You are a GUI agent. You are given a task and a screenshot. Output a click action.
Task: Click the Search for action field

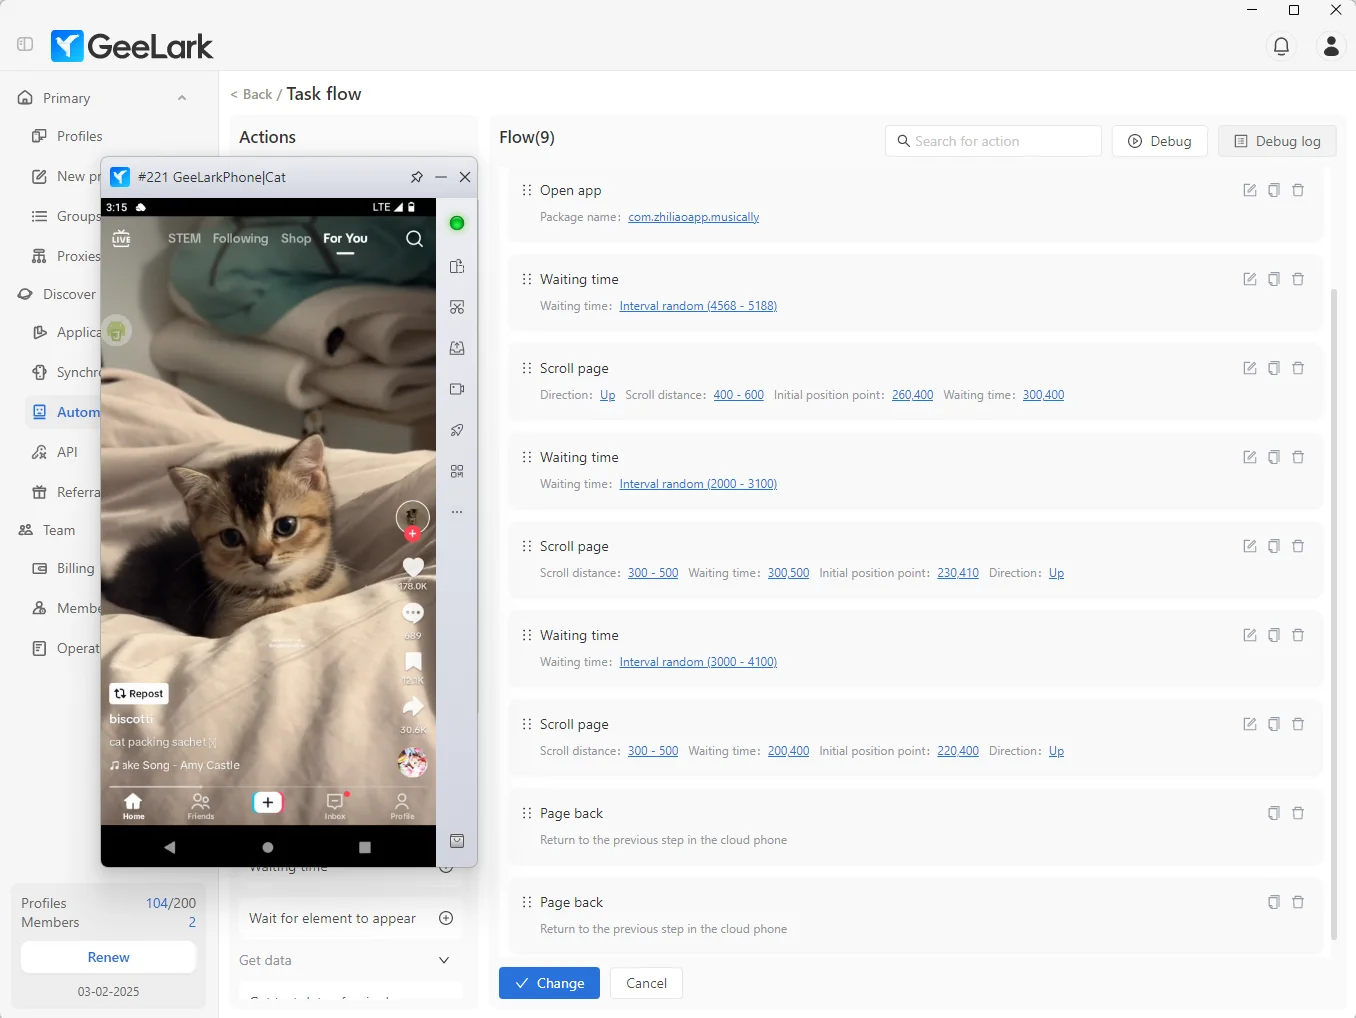pyautogui.click(x=993, y=141)
